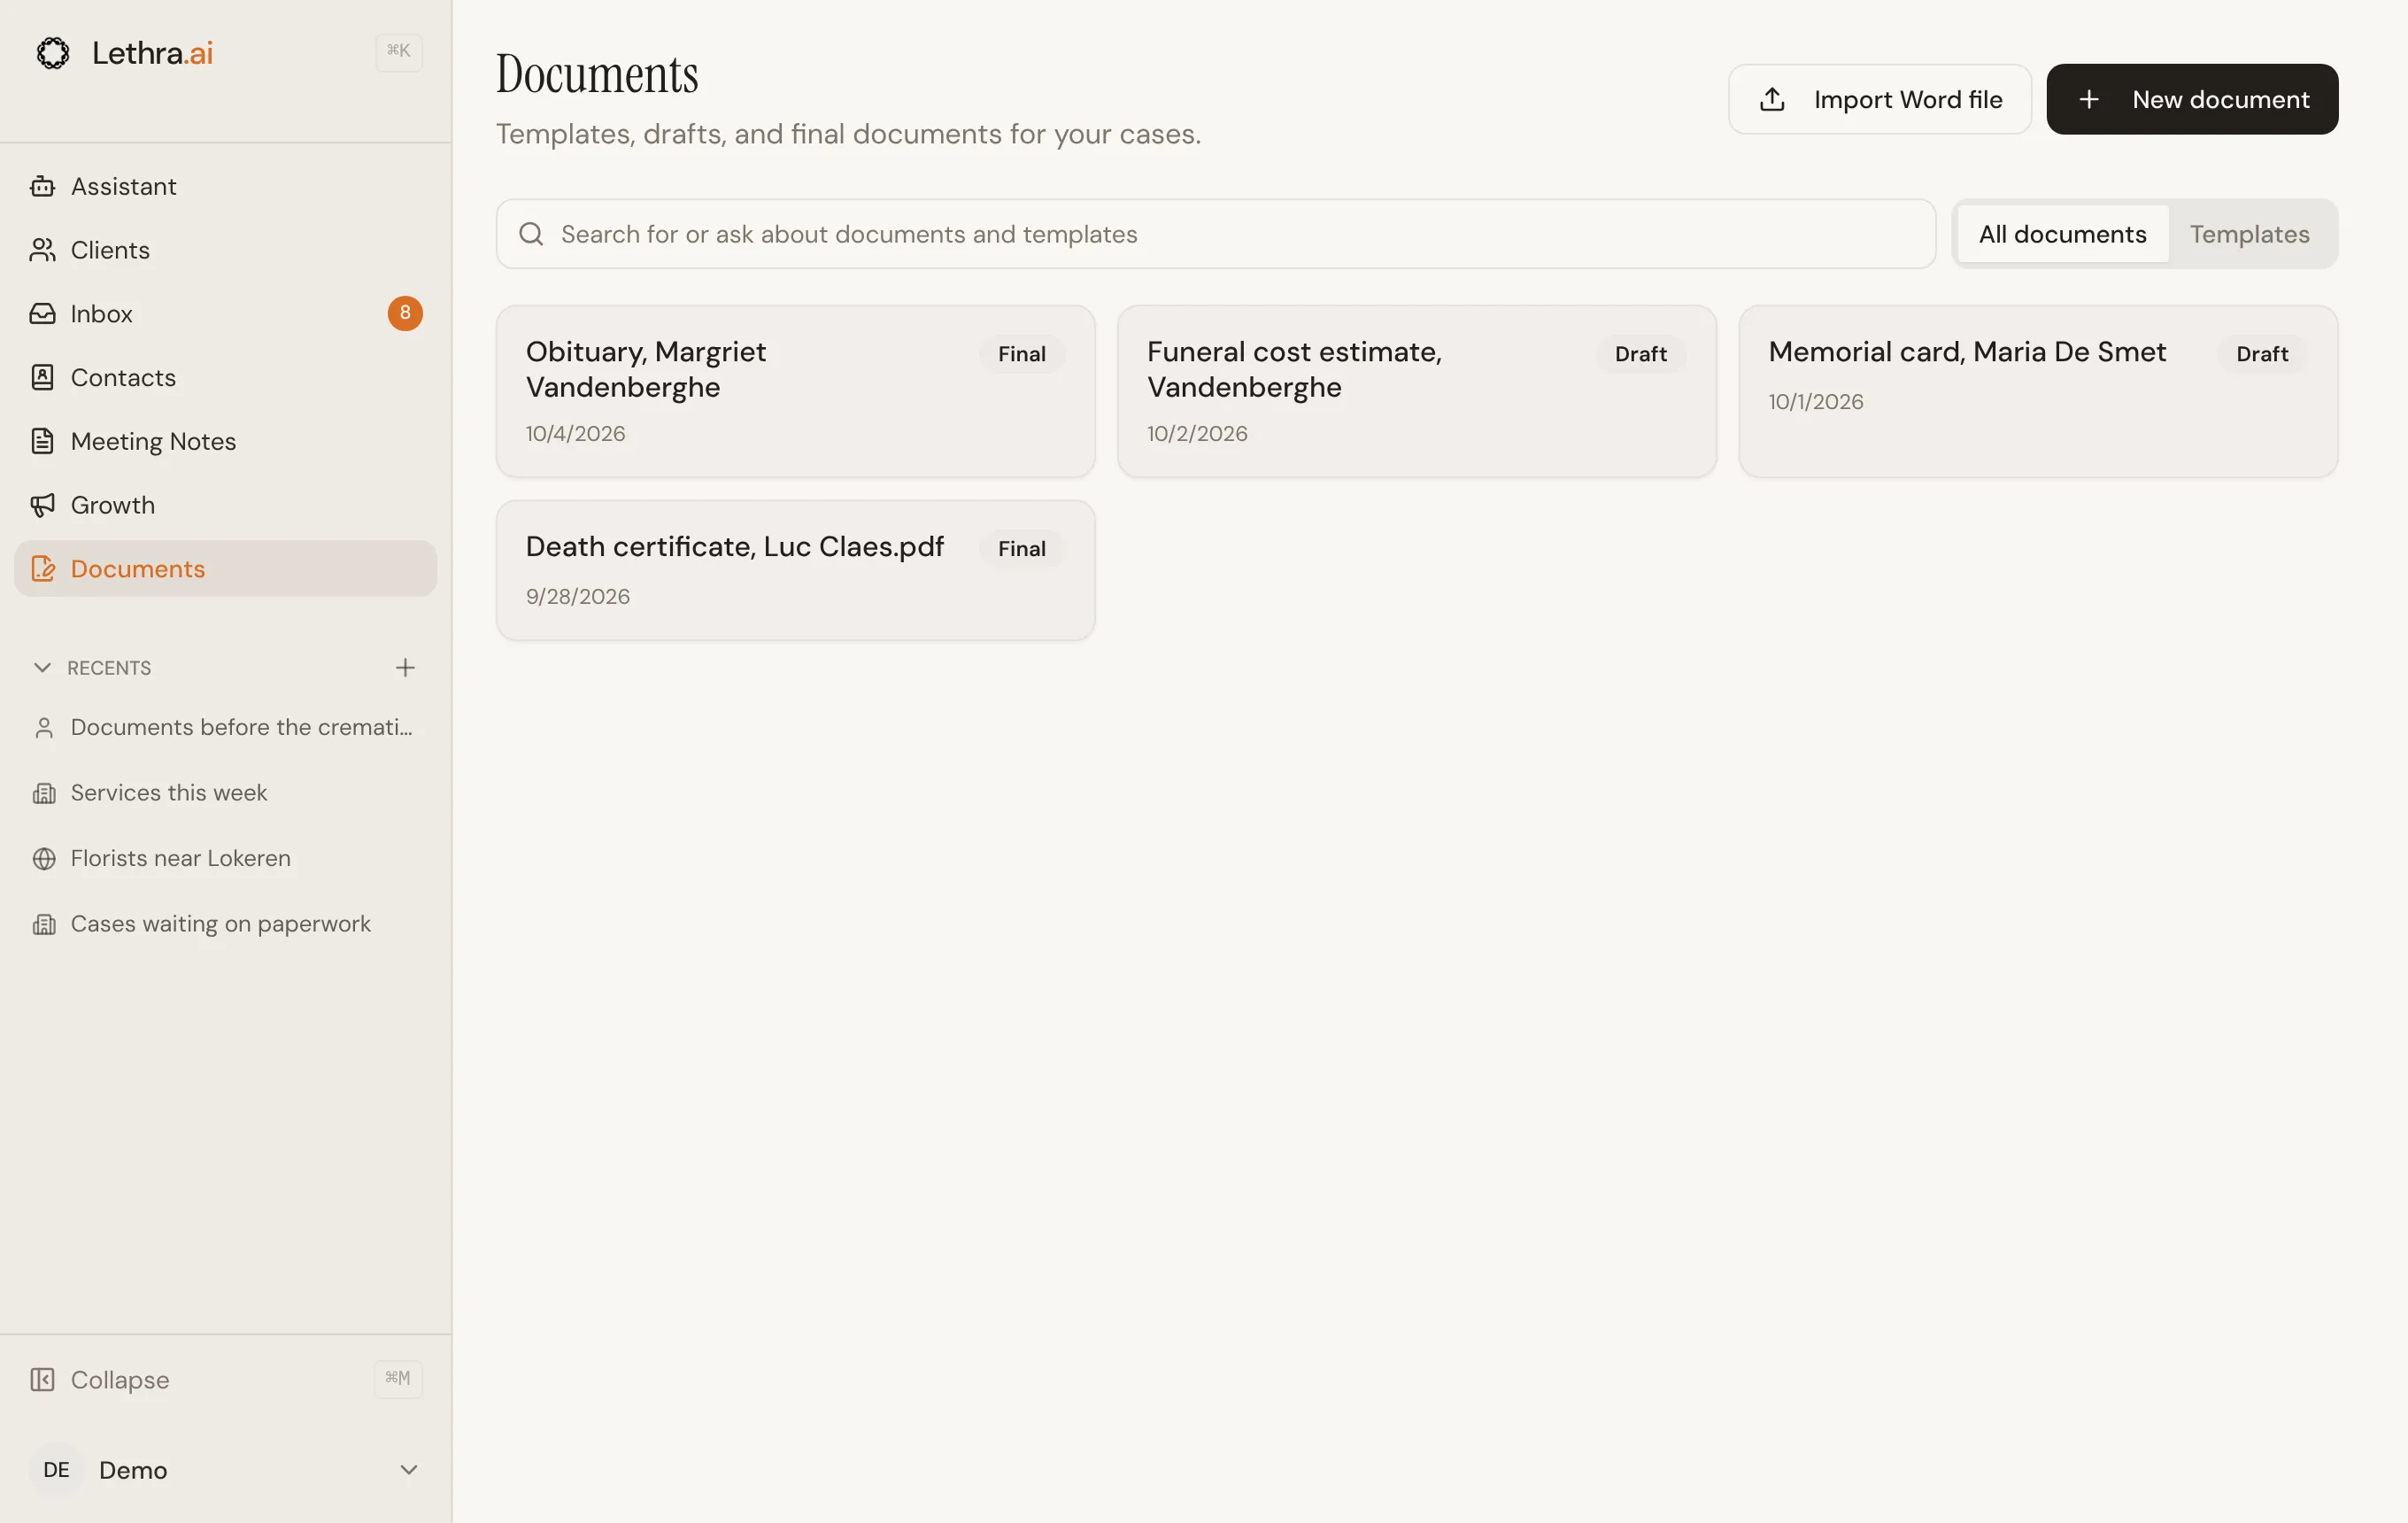This screenshot has width=2408, height=1523.
Task: Collapse the RECENTS section chevron
Action: [42, 667]
